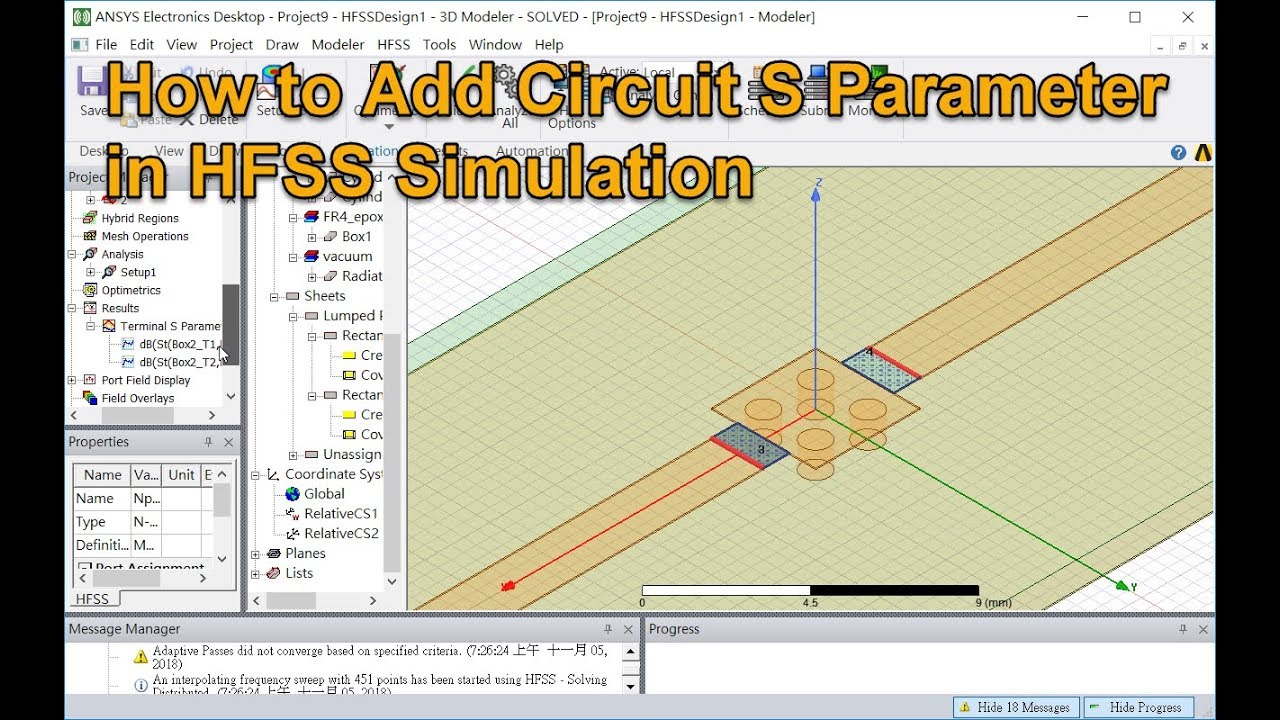This screenshot has height=720, width=1280.
Task: Expand the Port Field Display node
Action: click(x=72, y=380)
